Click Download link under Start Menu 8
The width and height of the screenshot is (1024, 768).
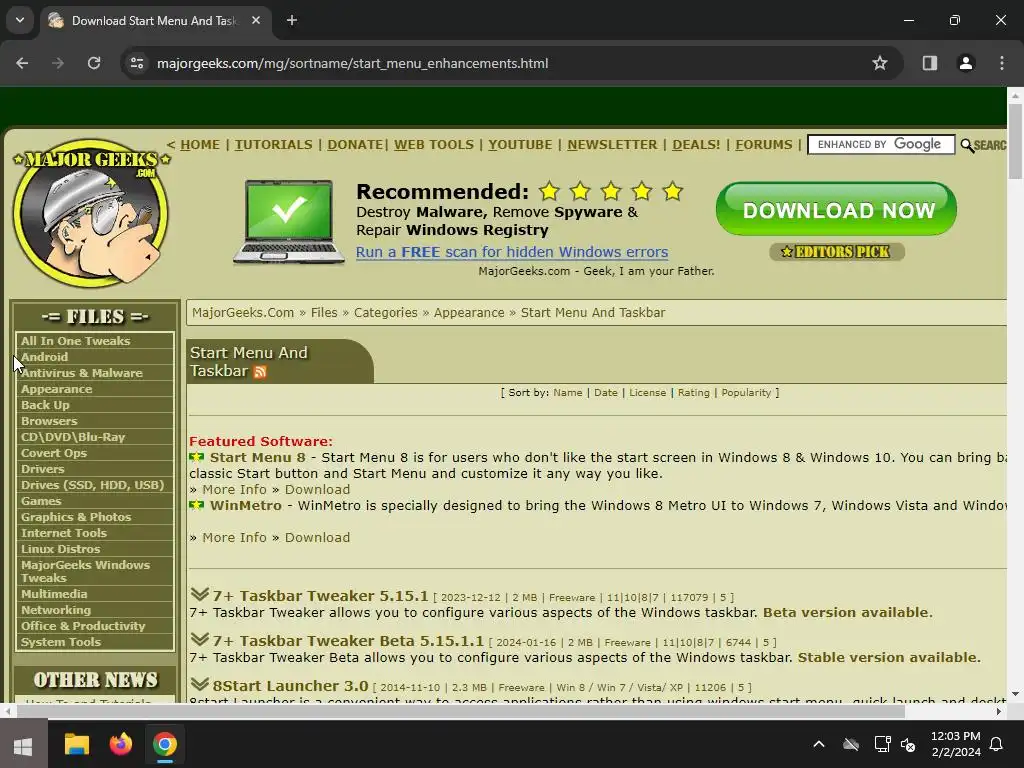point(317,490)
